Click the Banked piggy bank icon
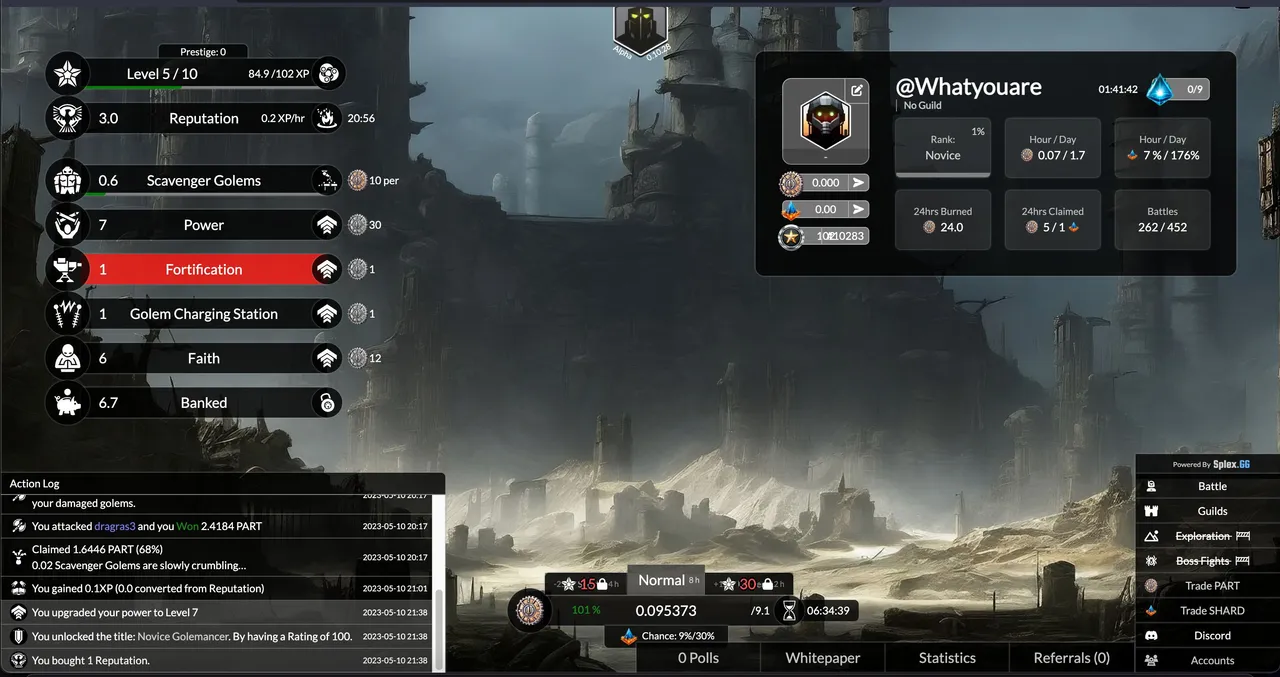Screen dimensions: 1280x677 68,402
